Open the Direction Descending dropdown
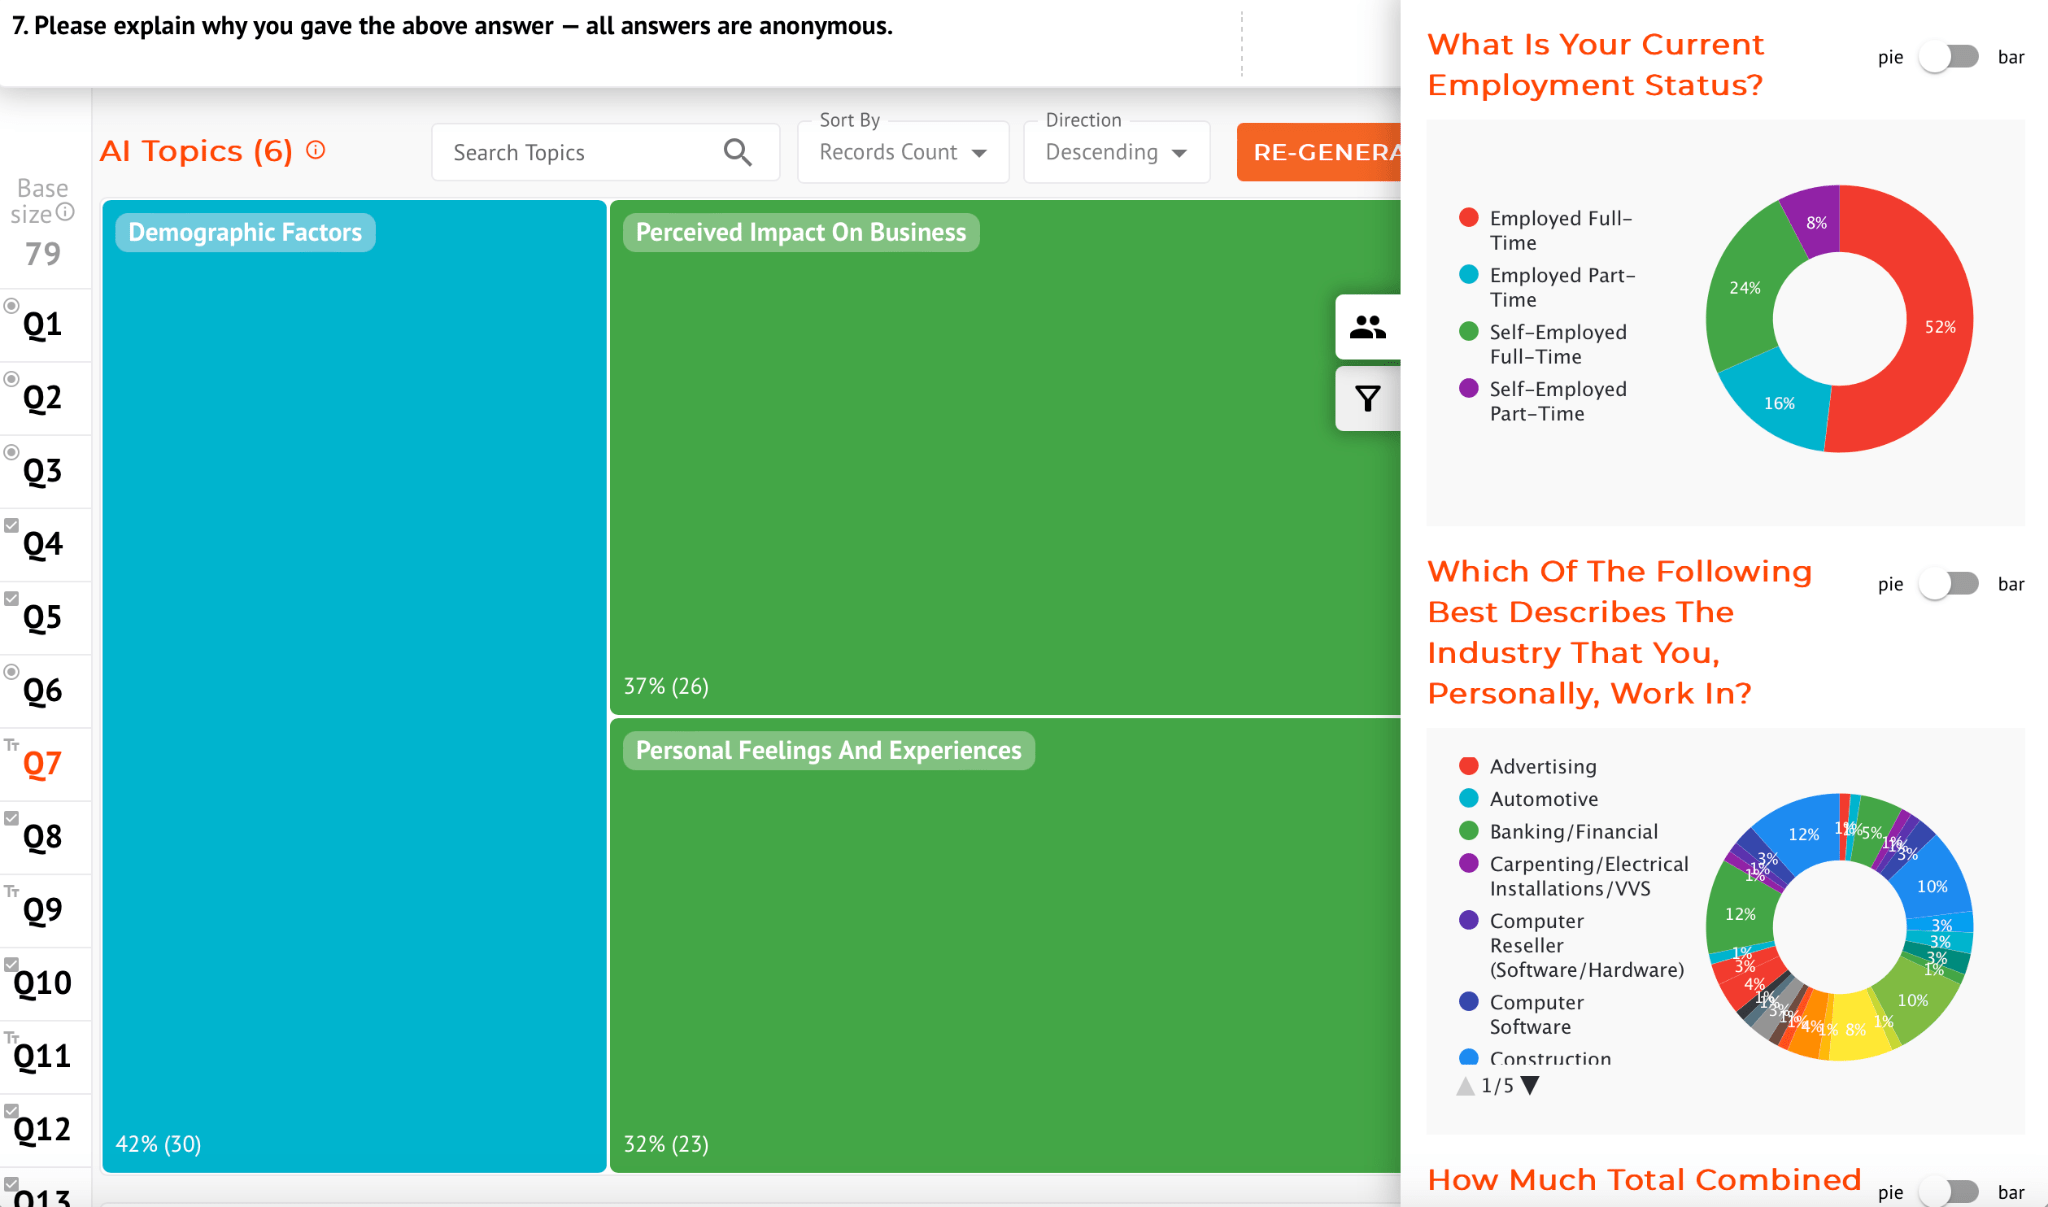Viewport: 2048px width, 1207px height. [x=1116, y=152]
